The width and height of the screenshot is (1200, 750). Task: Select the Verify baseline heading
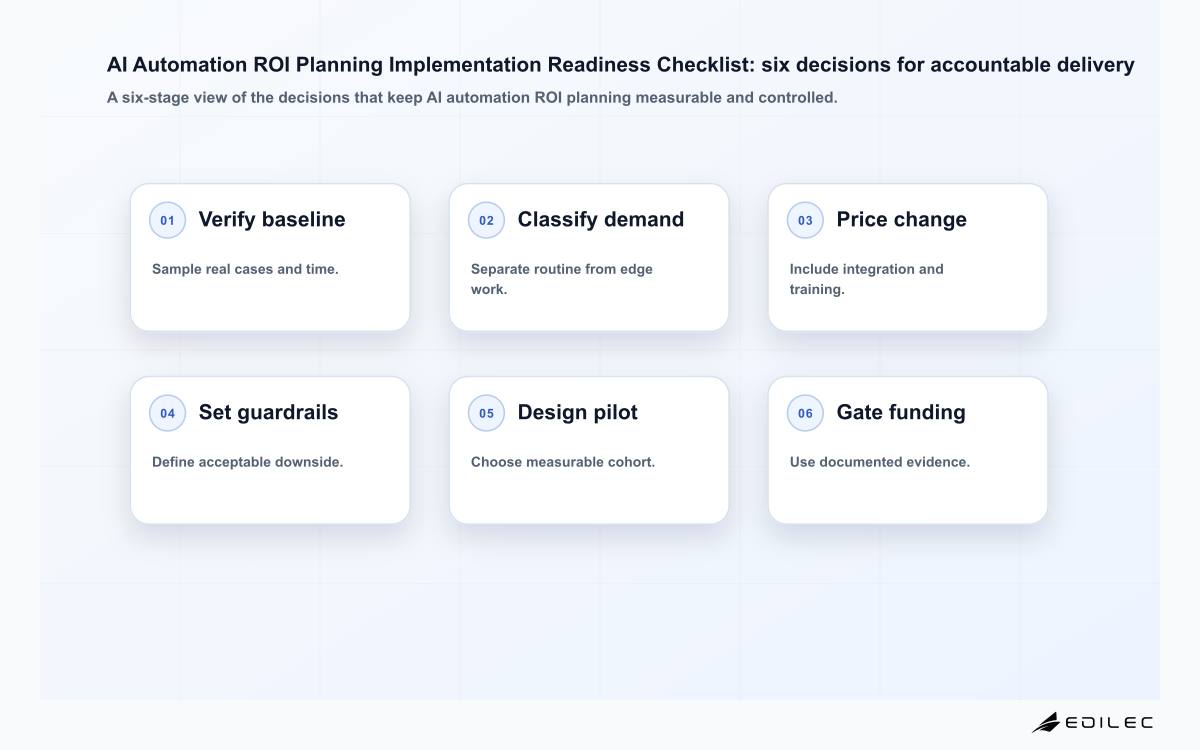272,220
